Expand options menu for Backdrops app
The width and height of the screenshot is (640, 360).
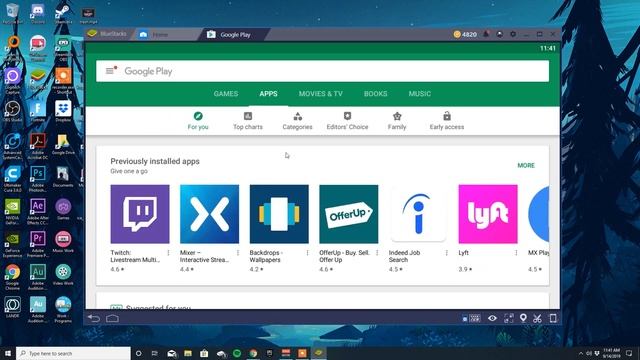[307, 253]
